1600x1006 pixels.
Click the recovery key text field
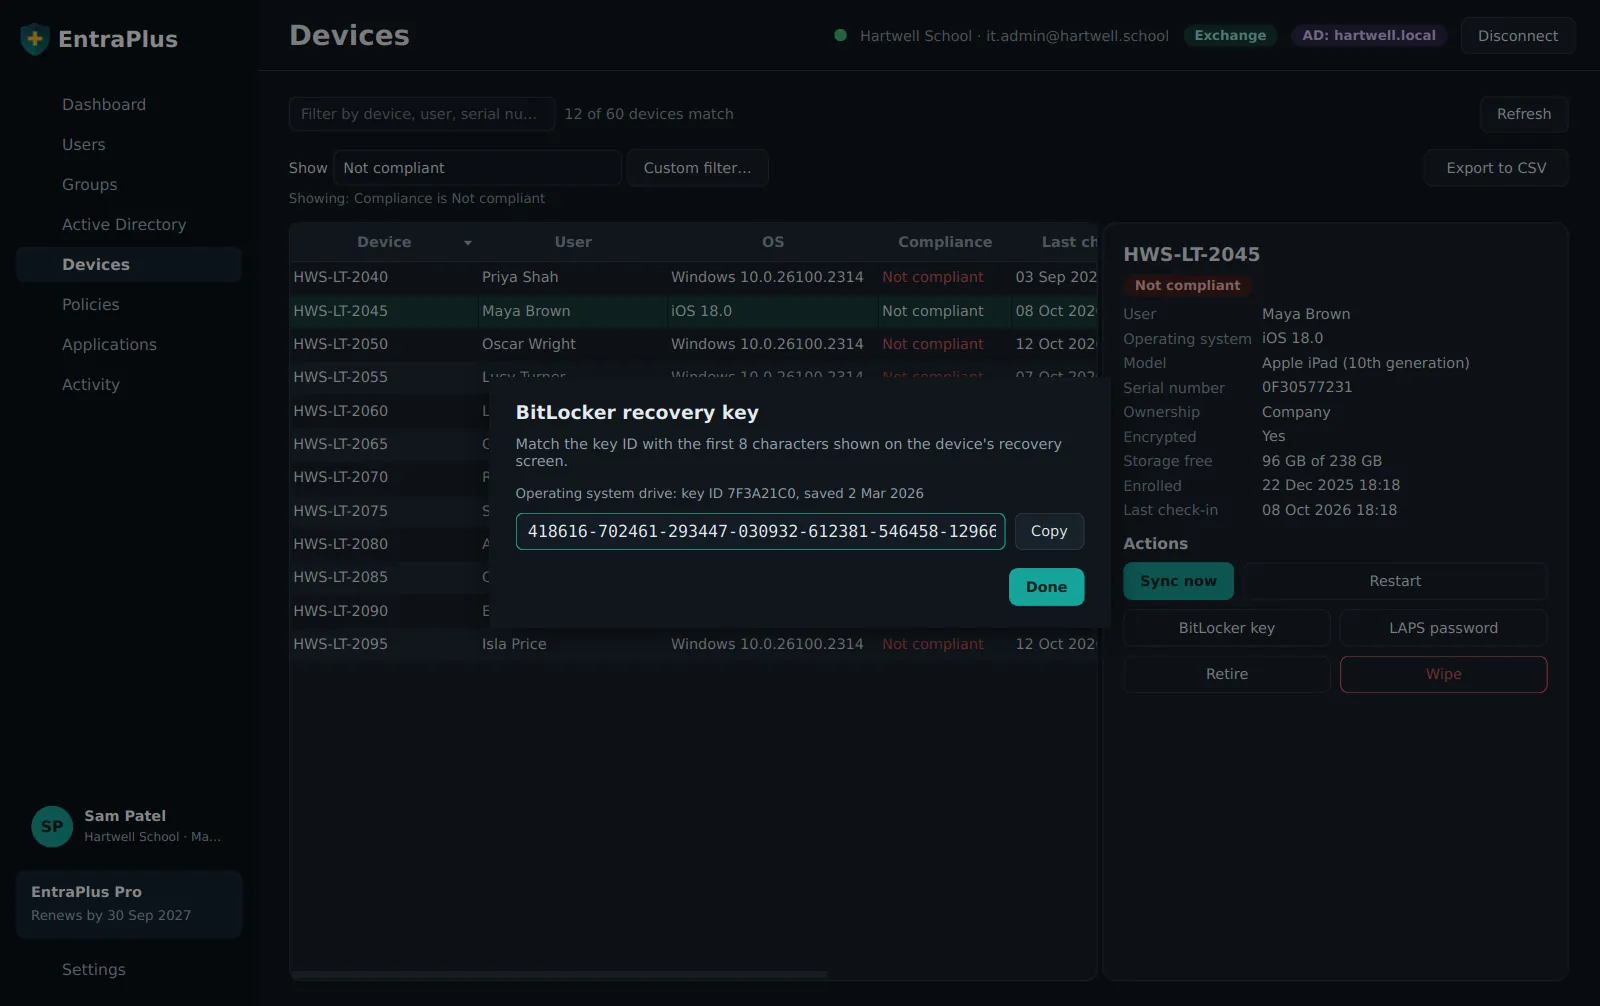tap(760, 531)
